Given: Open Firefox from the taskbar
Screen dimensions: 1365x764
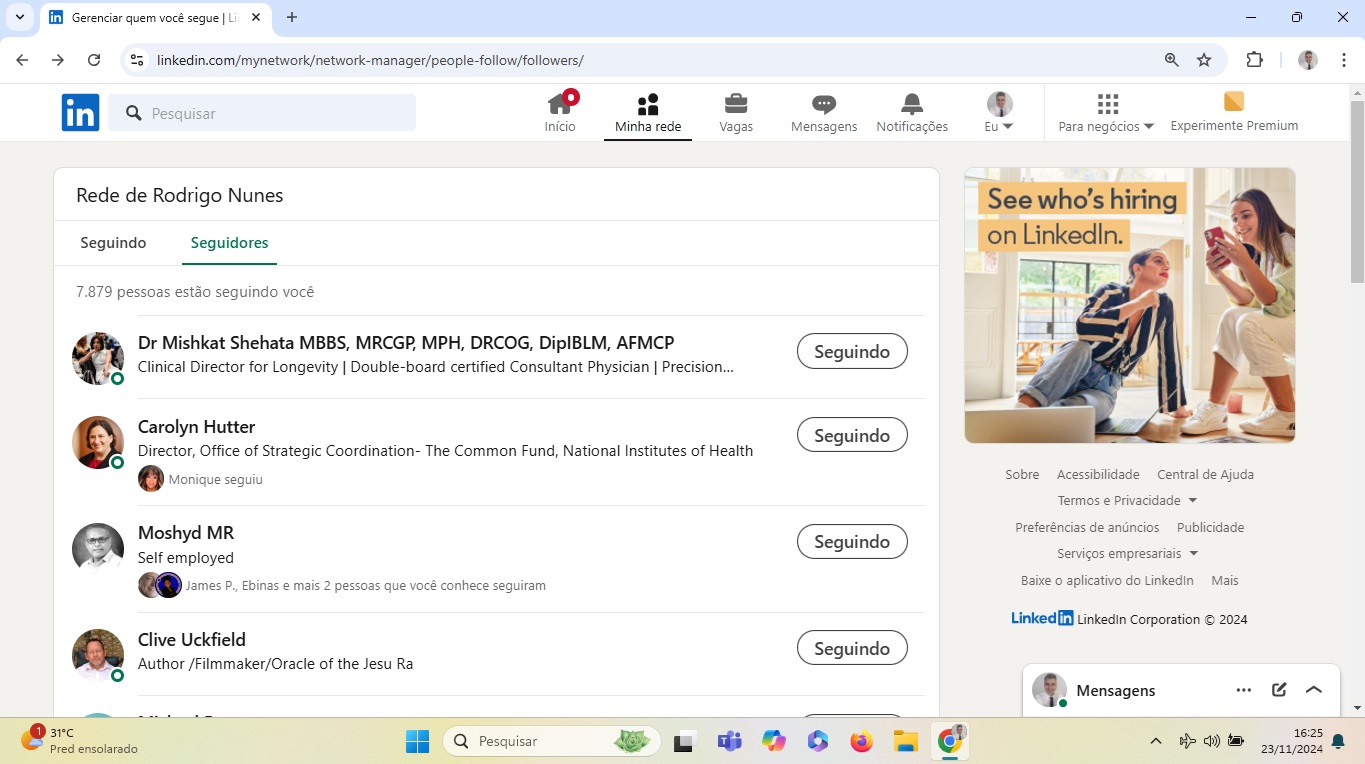Looking at the screenshot, I should 861,741.
